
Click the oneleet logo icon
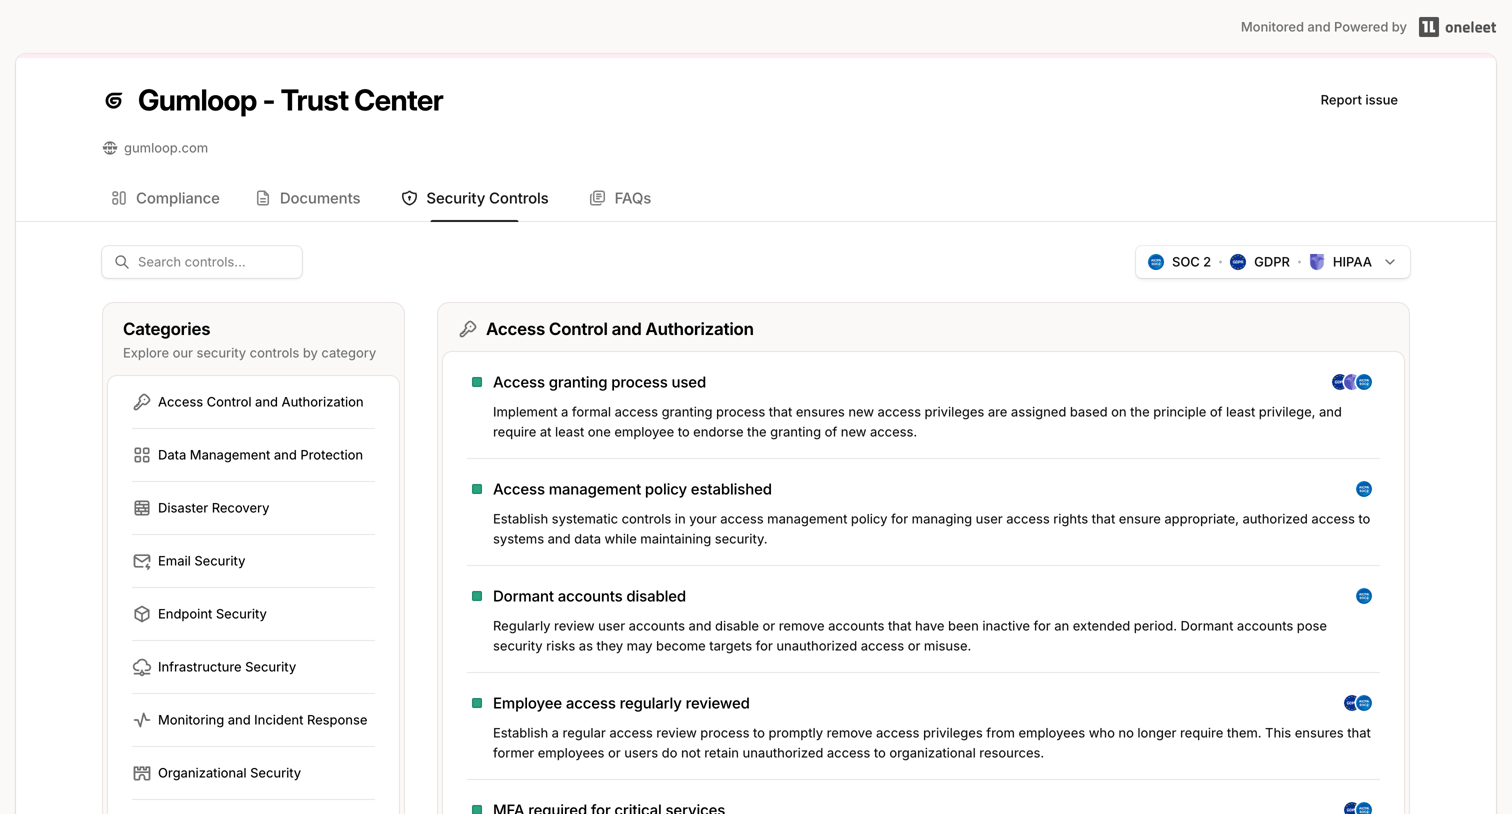1428,27
